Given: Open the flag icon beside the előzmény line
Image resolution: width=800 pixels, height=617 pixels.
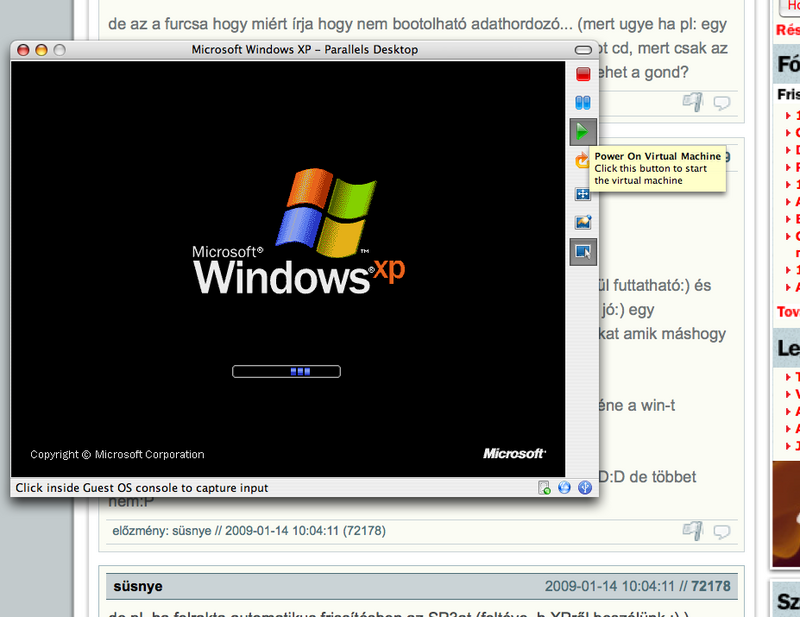Looking at the screenshot, I should (x=692, y=530).
